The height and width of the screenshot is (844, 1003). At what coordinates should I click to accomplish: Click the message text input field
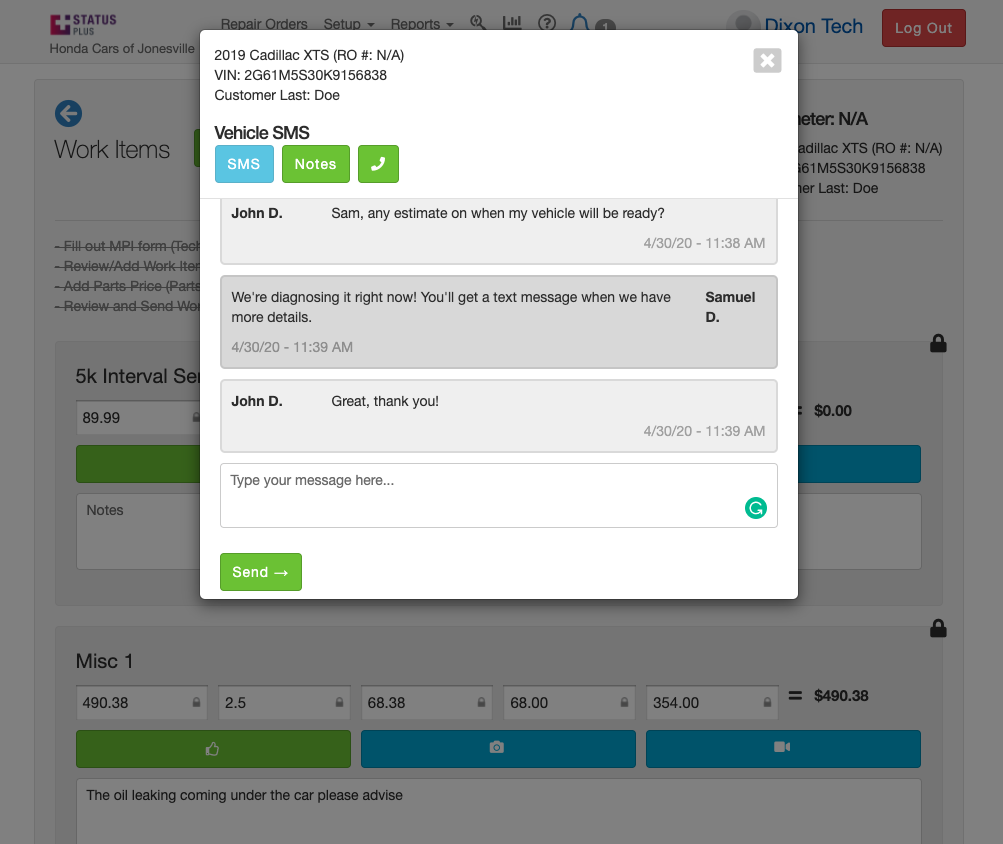(480, 494)
